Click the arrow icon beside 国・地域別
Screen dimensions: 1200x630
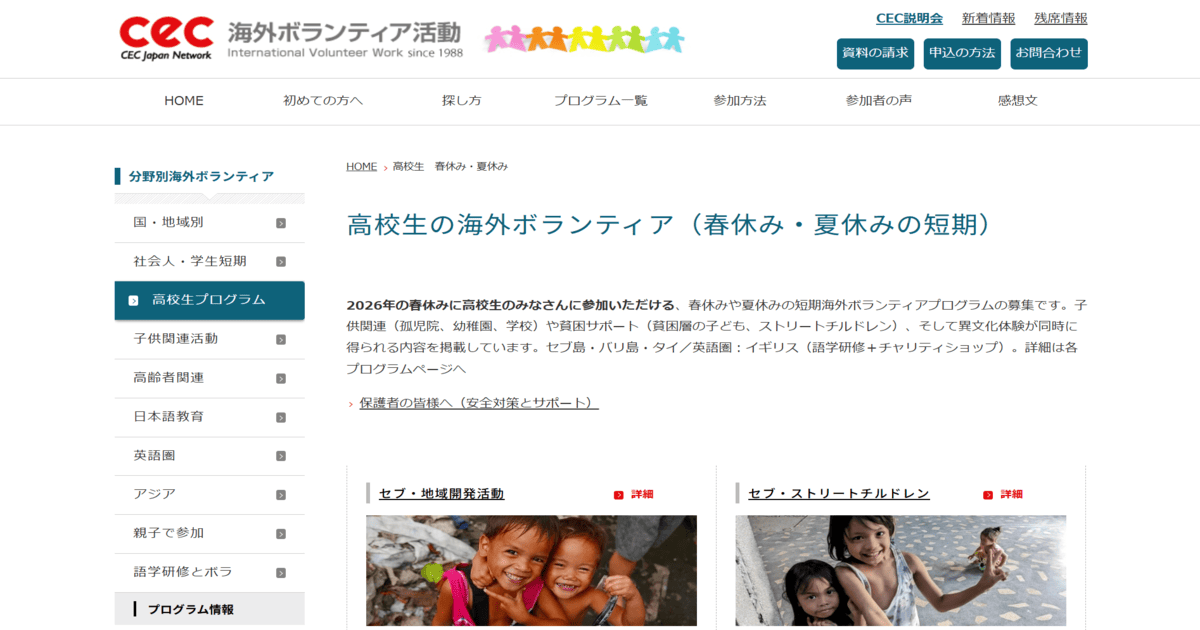coord(281,223)
